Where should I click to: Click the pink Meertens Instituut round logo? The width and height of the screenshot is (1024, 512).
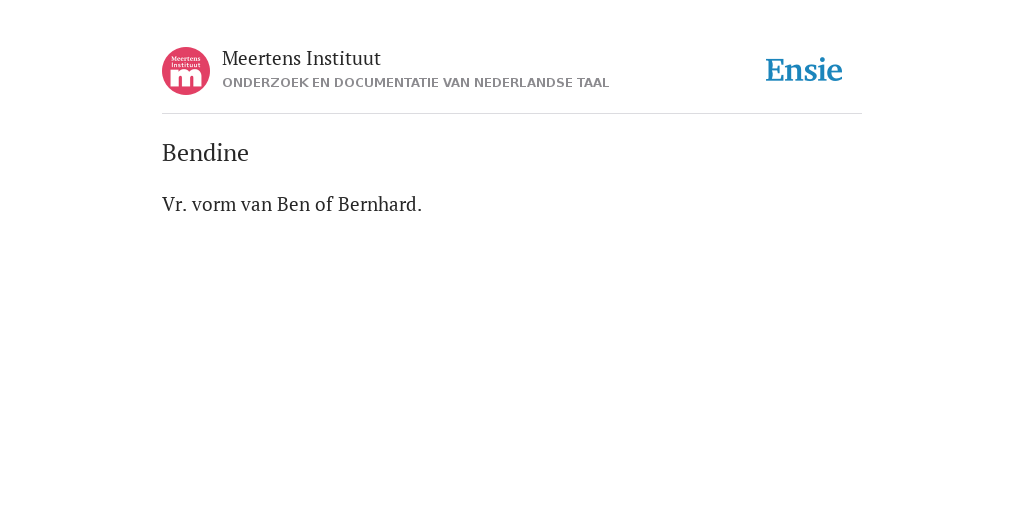click(x=186, y=71)
